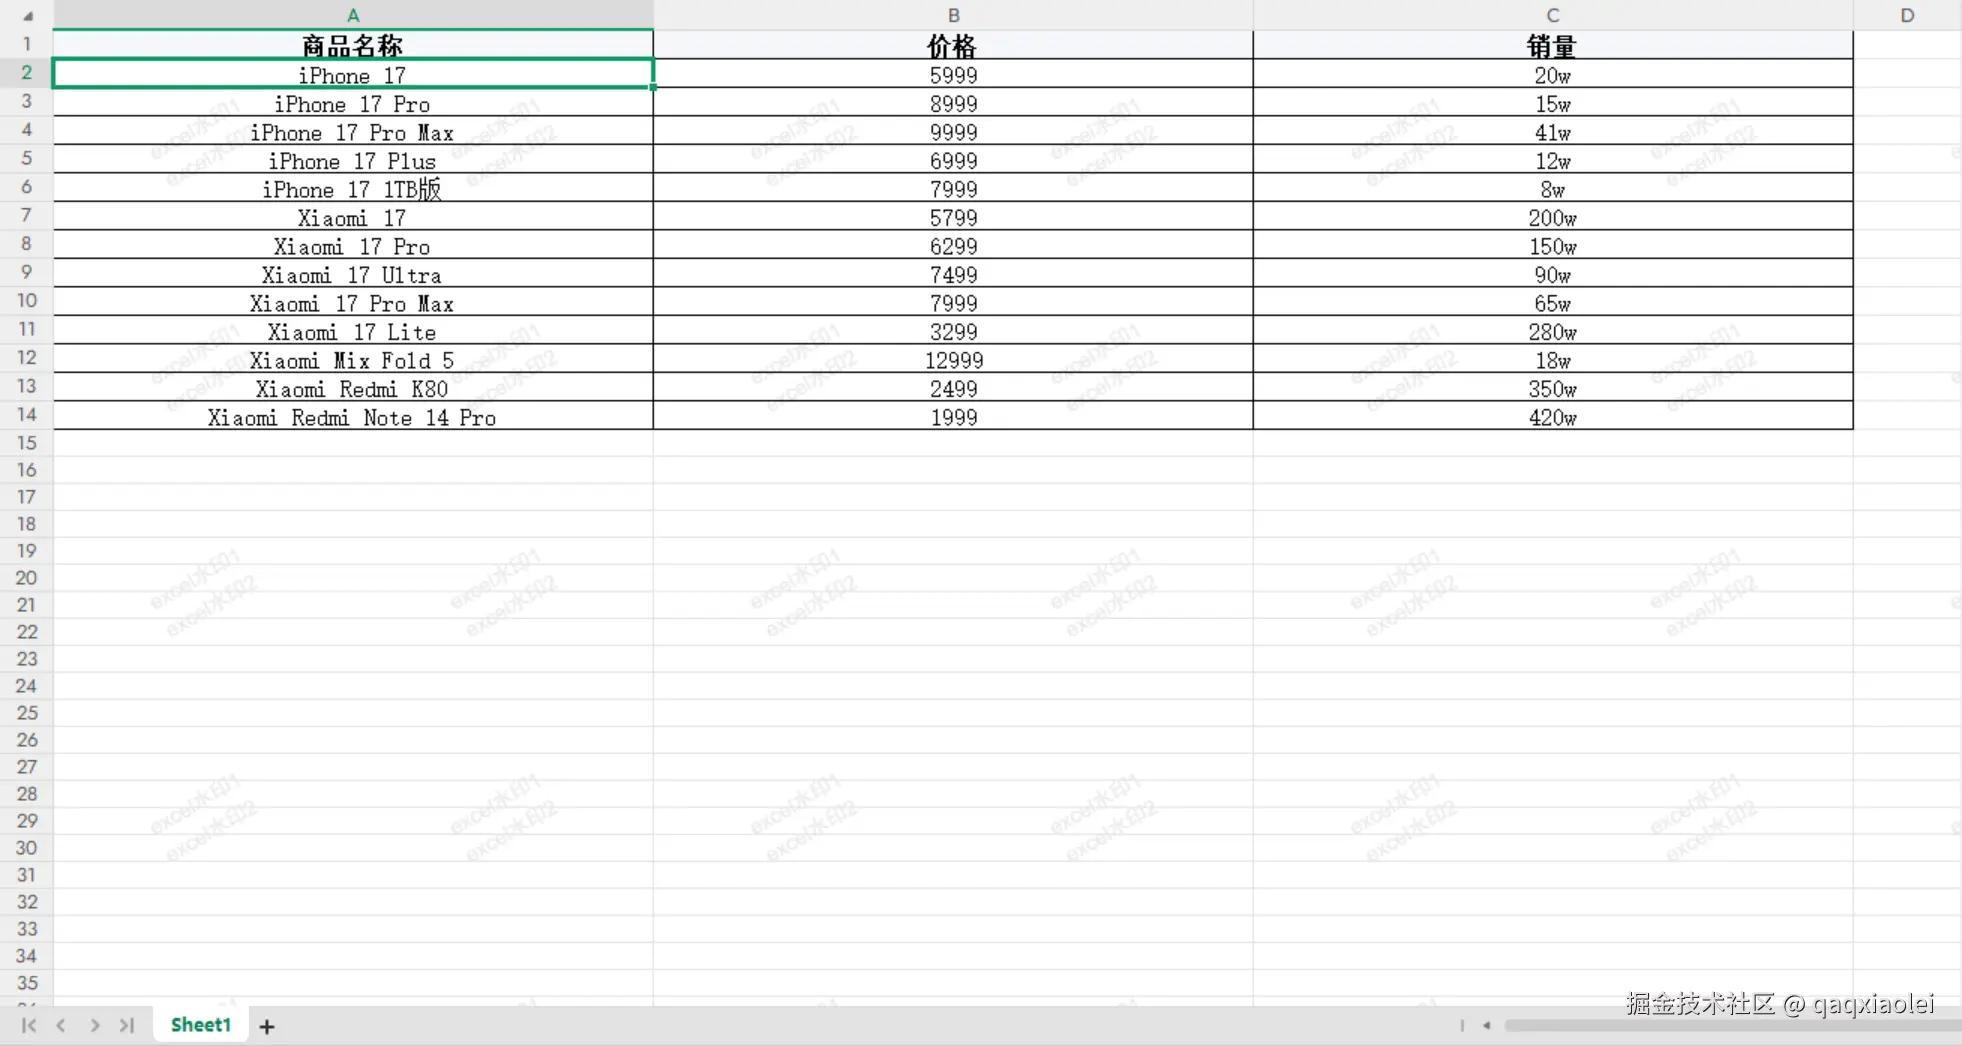The width and height of the screenshot is (1962, 1046).
Task: Select the column B header
Action: click(x=953, y=15)
